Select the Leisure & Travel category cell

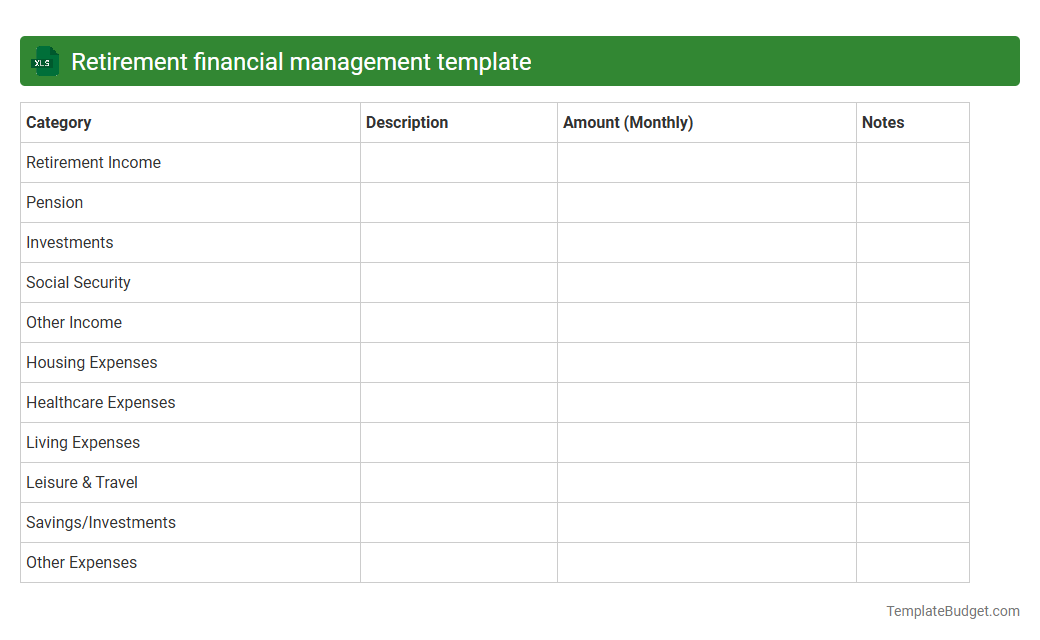(x=81, y=482)
